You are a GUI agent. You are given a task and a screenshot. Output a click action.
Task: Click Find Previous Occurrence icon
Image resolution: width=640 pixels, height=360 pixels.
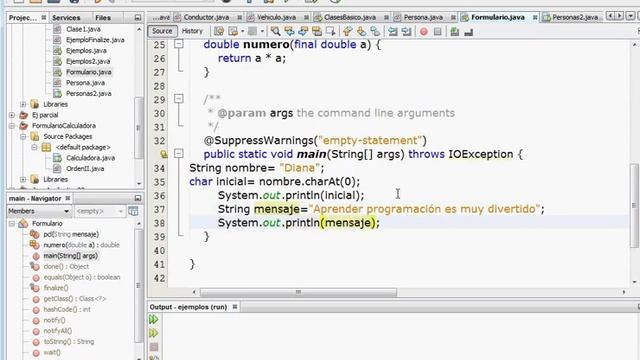tap(289, 31)
